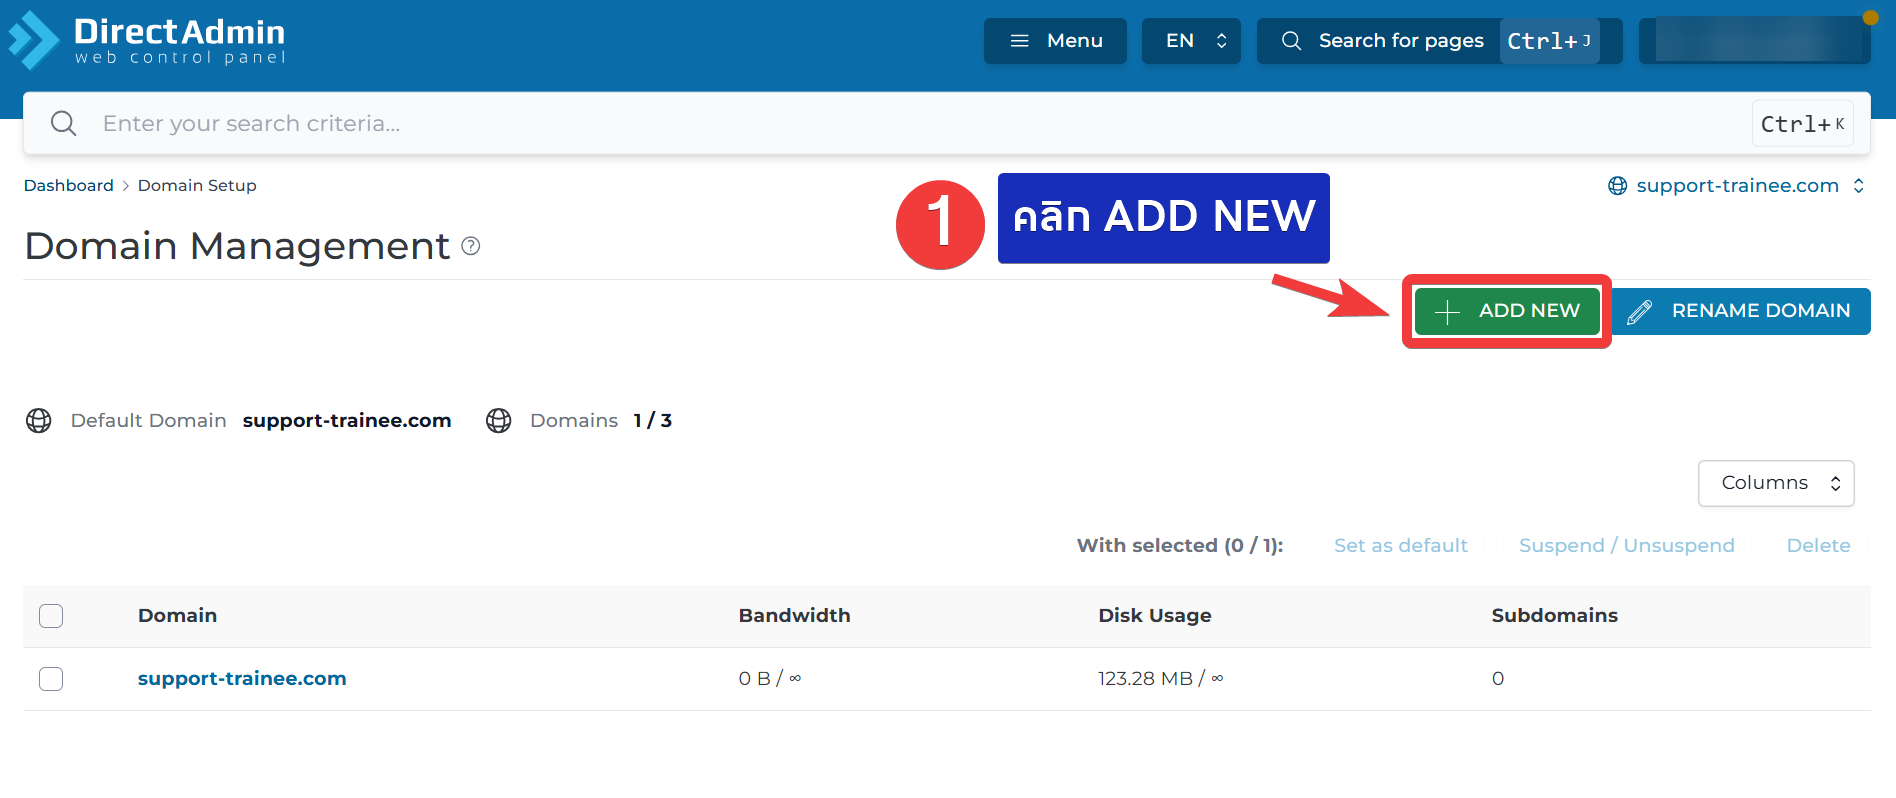Screen dimensions: 1896x798
Task: Click the help question mark beside Domain Management
Action: click(x=471, y=246)
